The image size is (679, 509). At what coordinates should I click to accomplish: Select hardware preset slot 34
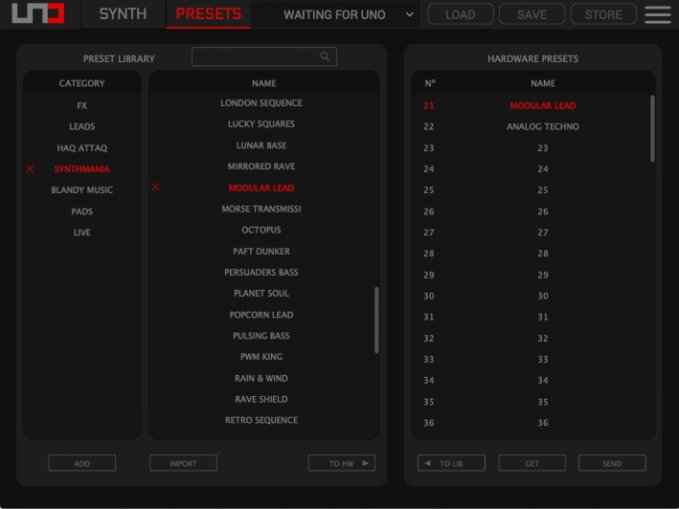(x=530, y=380)
